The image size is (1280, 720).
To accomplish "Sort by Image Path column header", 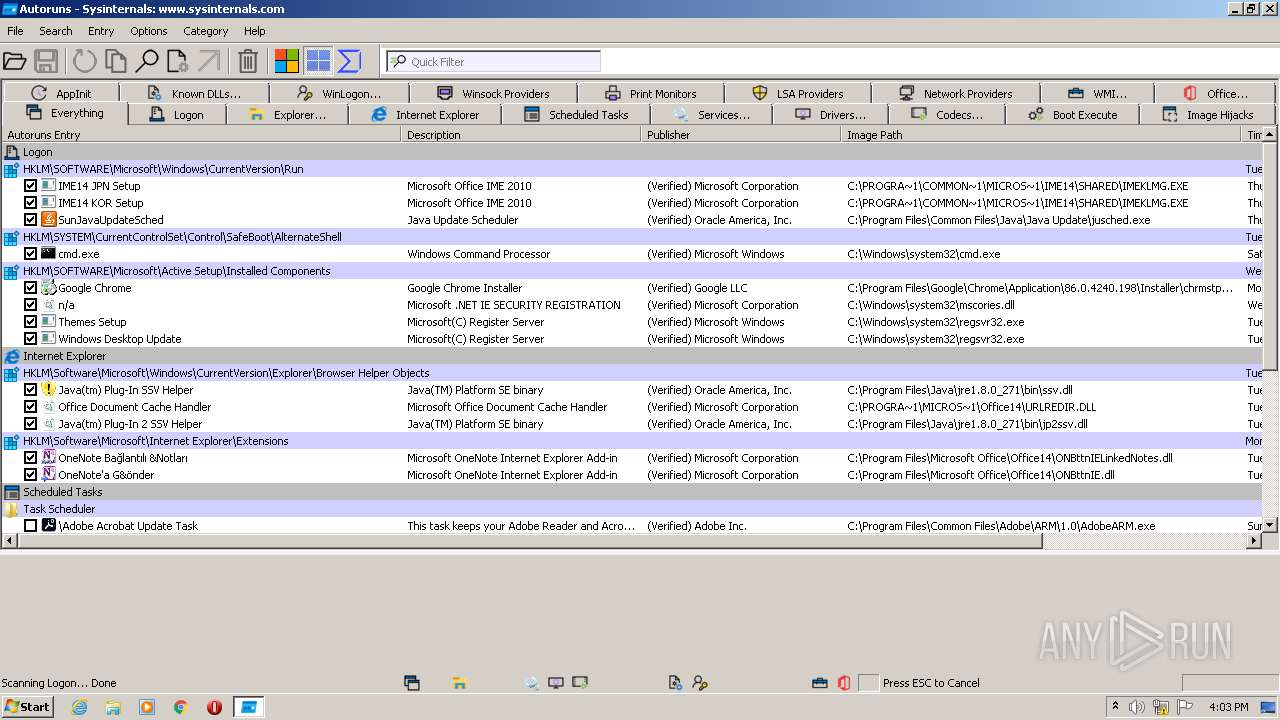I will [1041, 135].
